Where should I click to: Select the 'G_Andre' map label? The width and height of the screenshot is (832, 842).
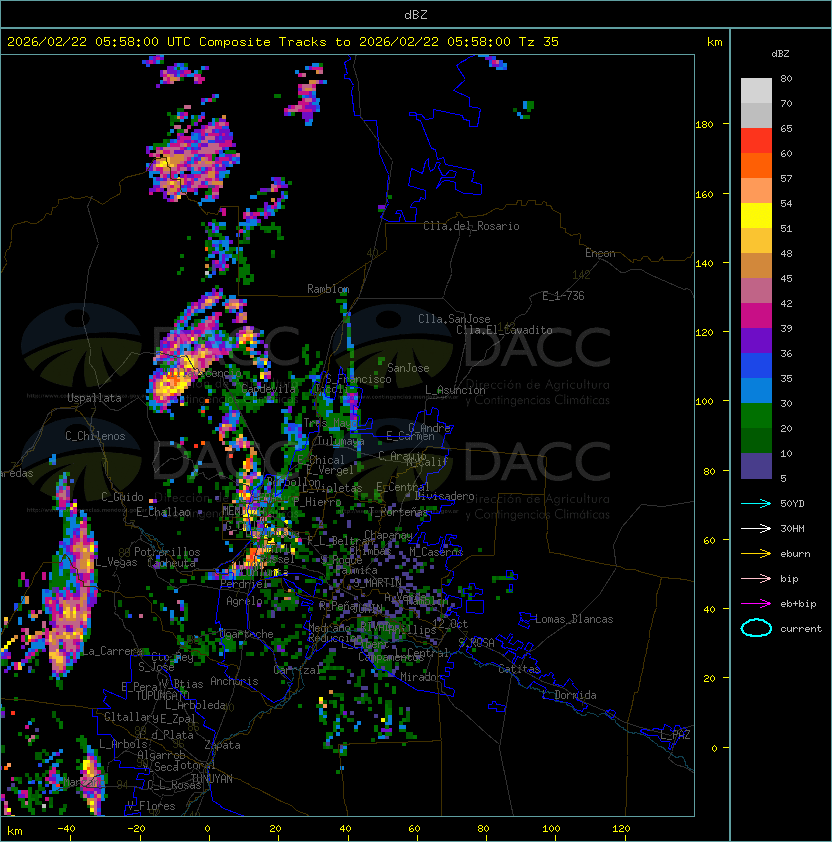(429, 428)
